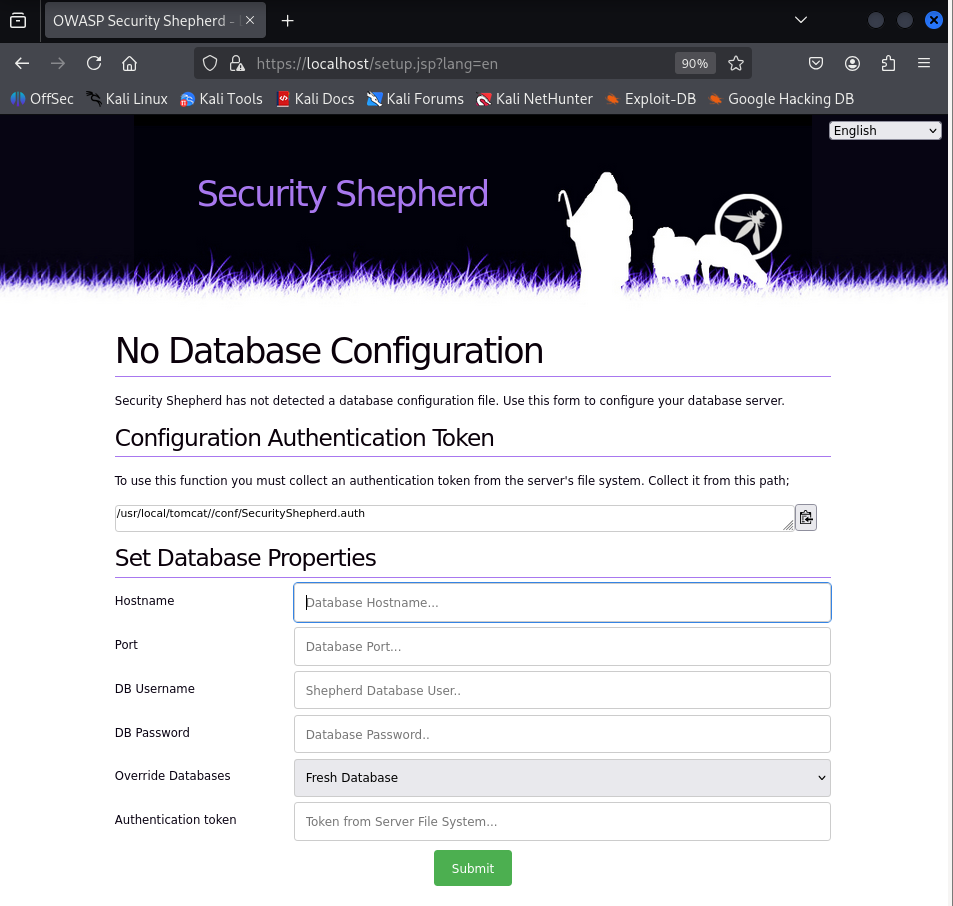
Task: Open the Pocket save icon
Action: [816, 63]
